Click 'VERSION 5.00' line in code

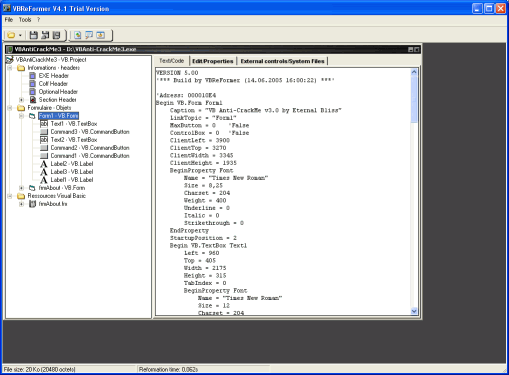pos(177,73)
